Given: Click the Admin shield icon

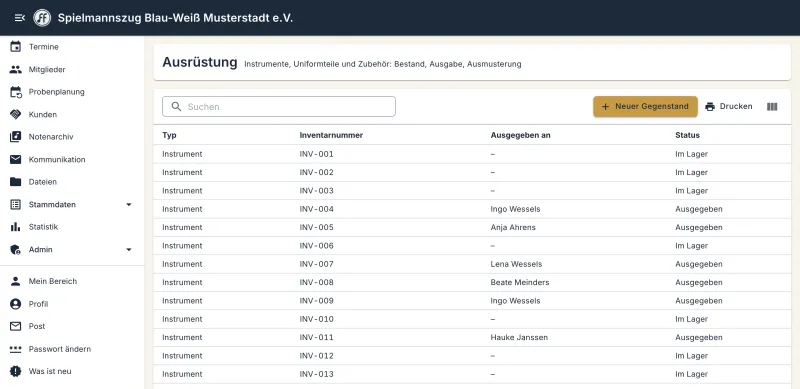Looking at the screenshot, I should [16, 250].
